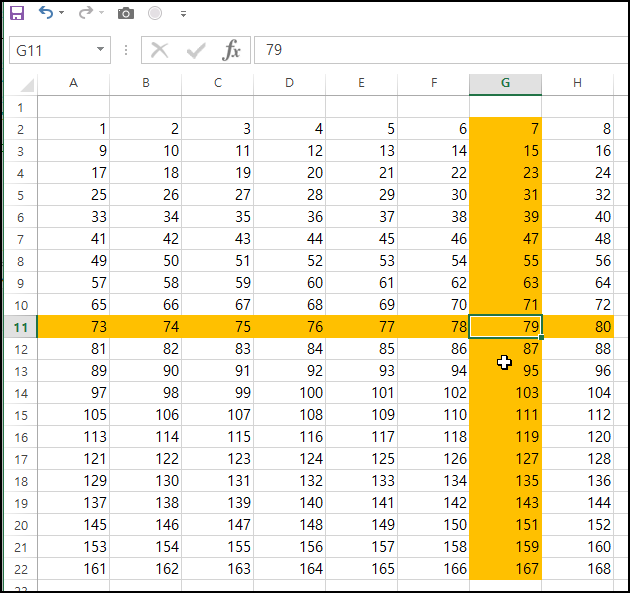
Task: Click the cell containing 155
Action: pos(217,546)
